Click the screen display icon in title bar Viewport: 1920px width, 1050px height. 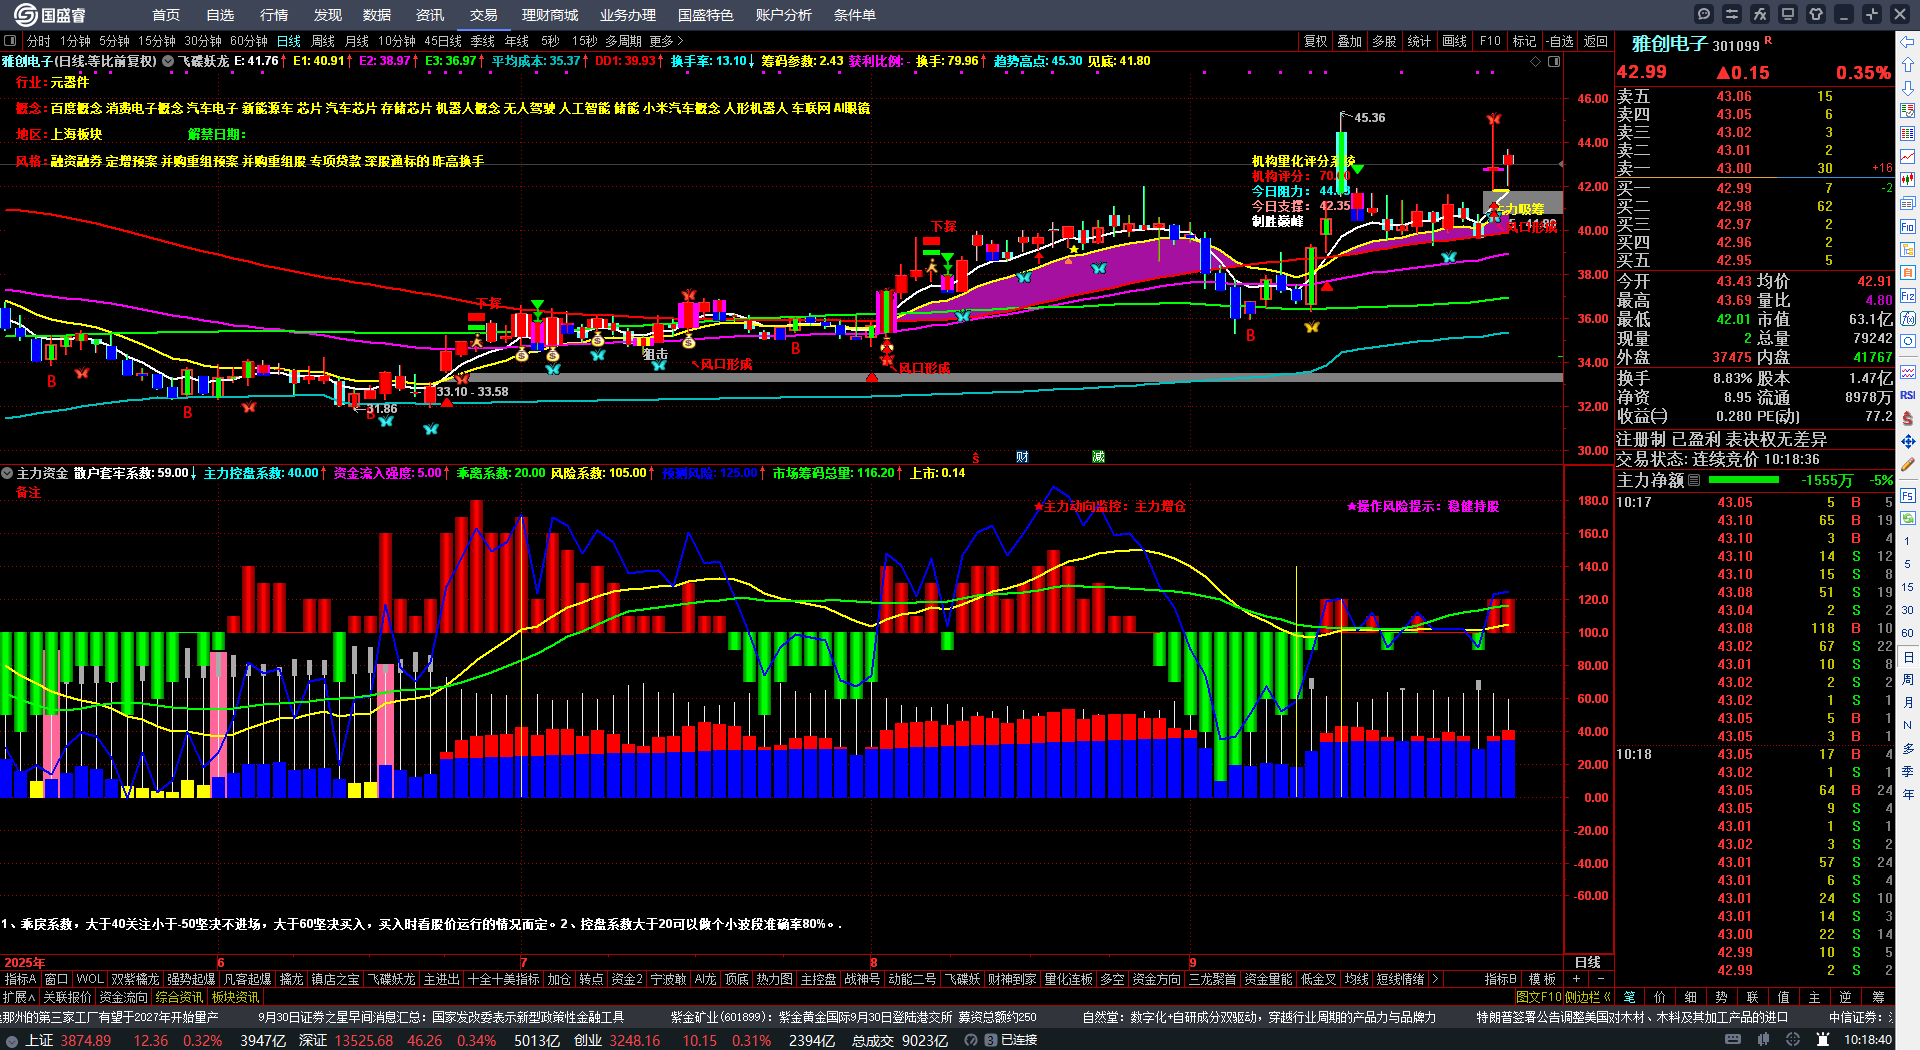pyautogui.click(x=1788, y=14)
